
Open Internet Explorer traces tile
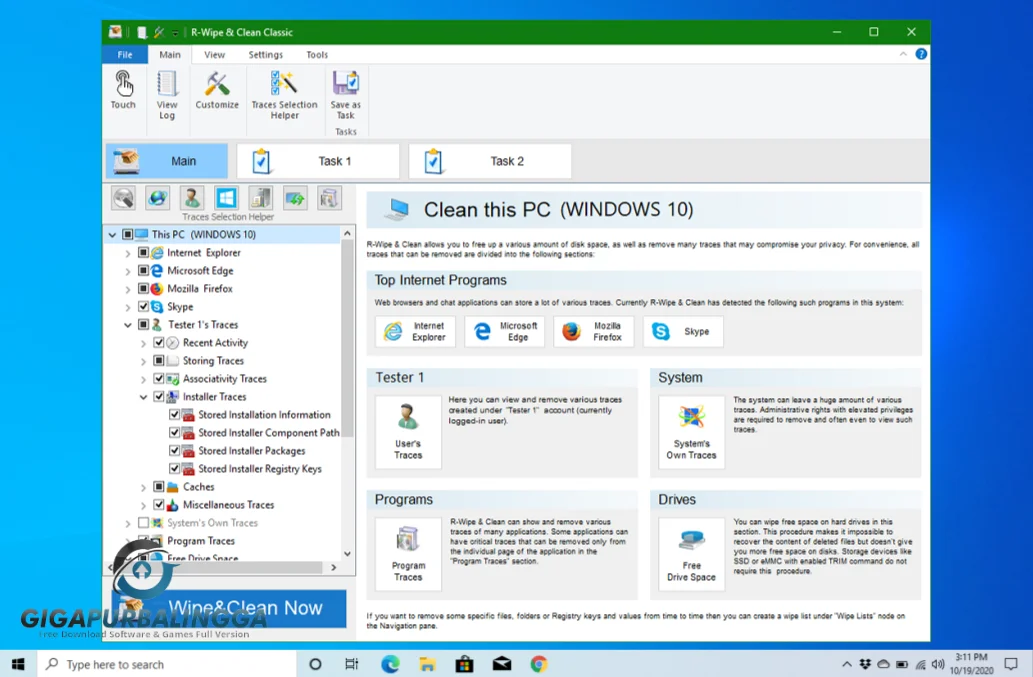415,331
